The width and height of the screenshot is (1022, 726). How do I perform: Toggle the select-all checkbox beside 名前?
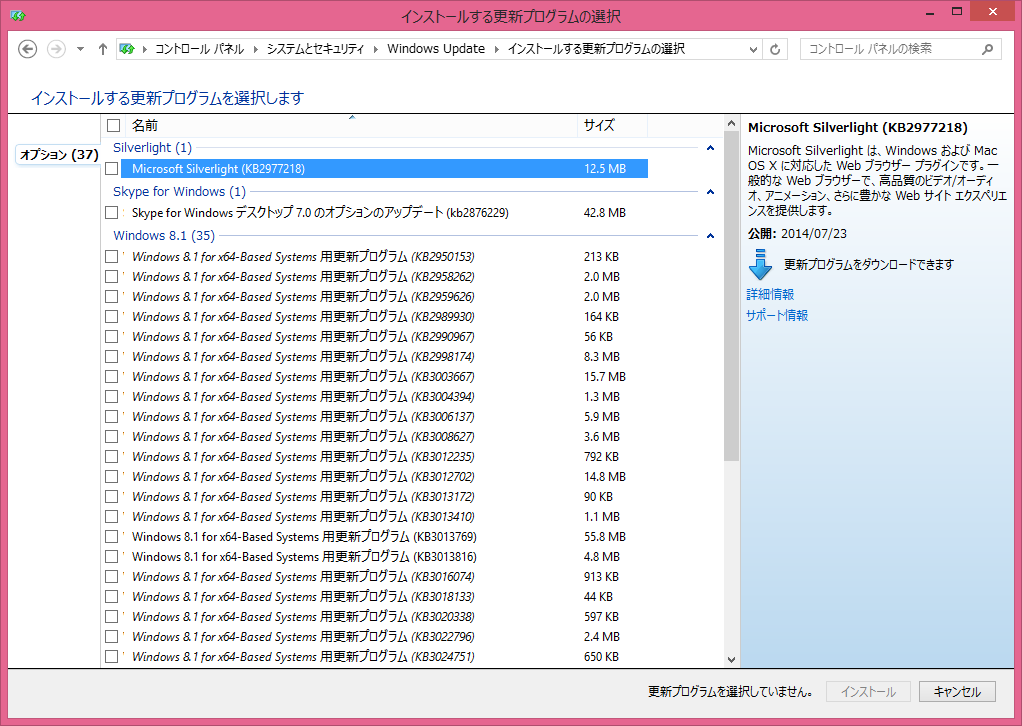point(113,125)
